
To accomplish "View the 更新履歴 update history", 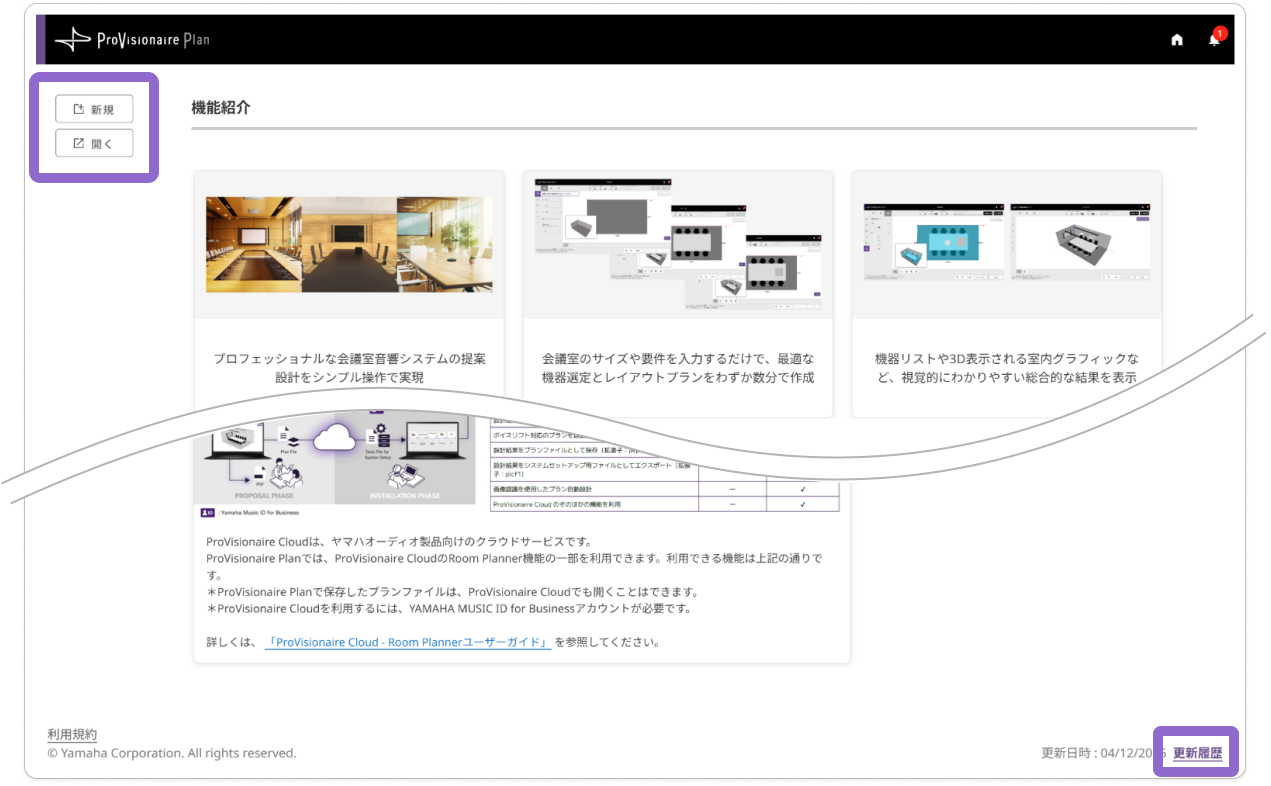I will [x=1198, y=753].
